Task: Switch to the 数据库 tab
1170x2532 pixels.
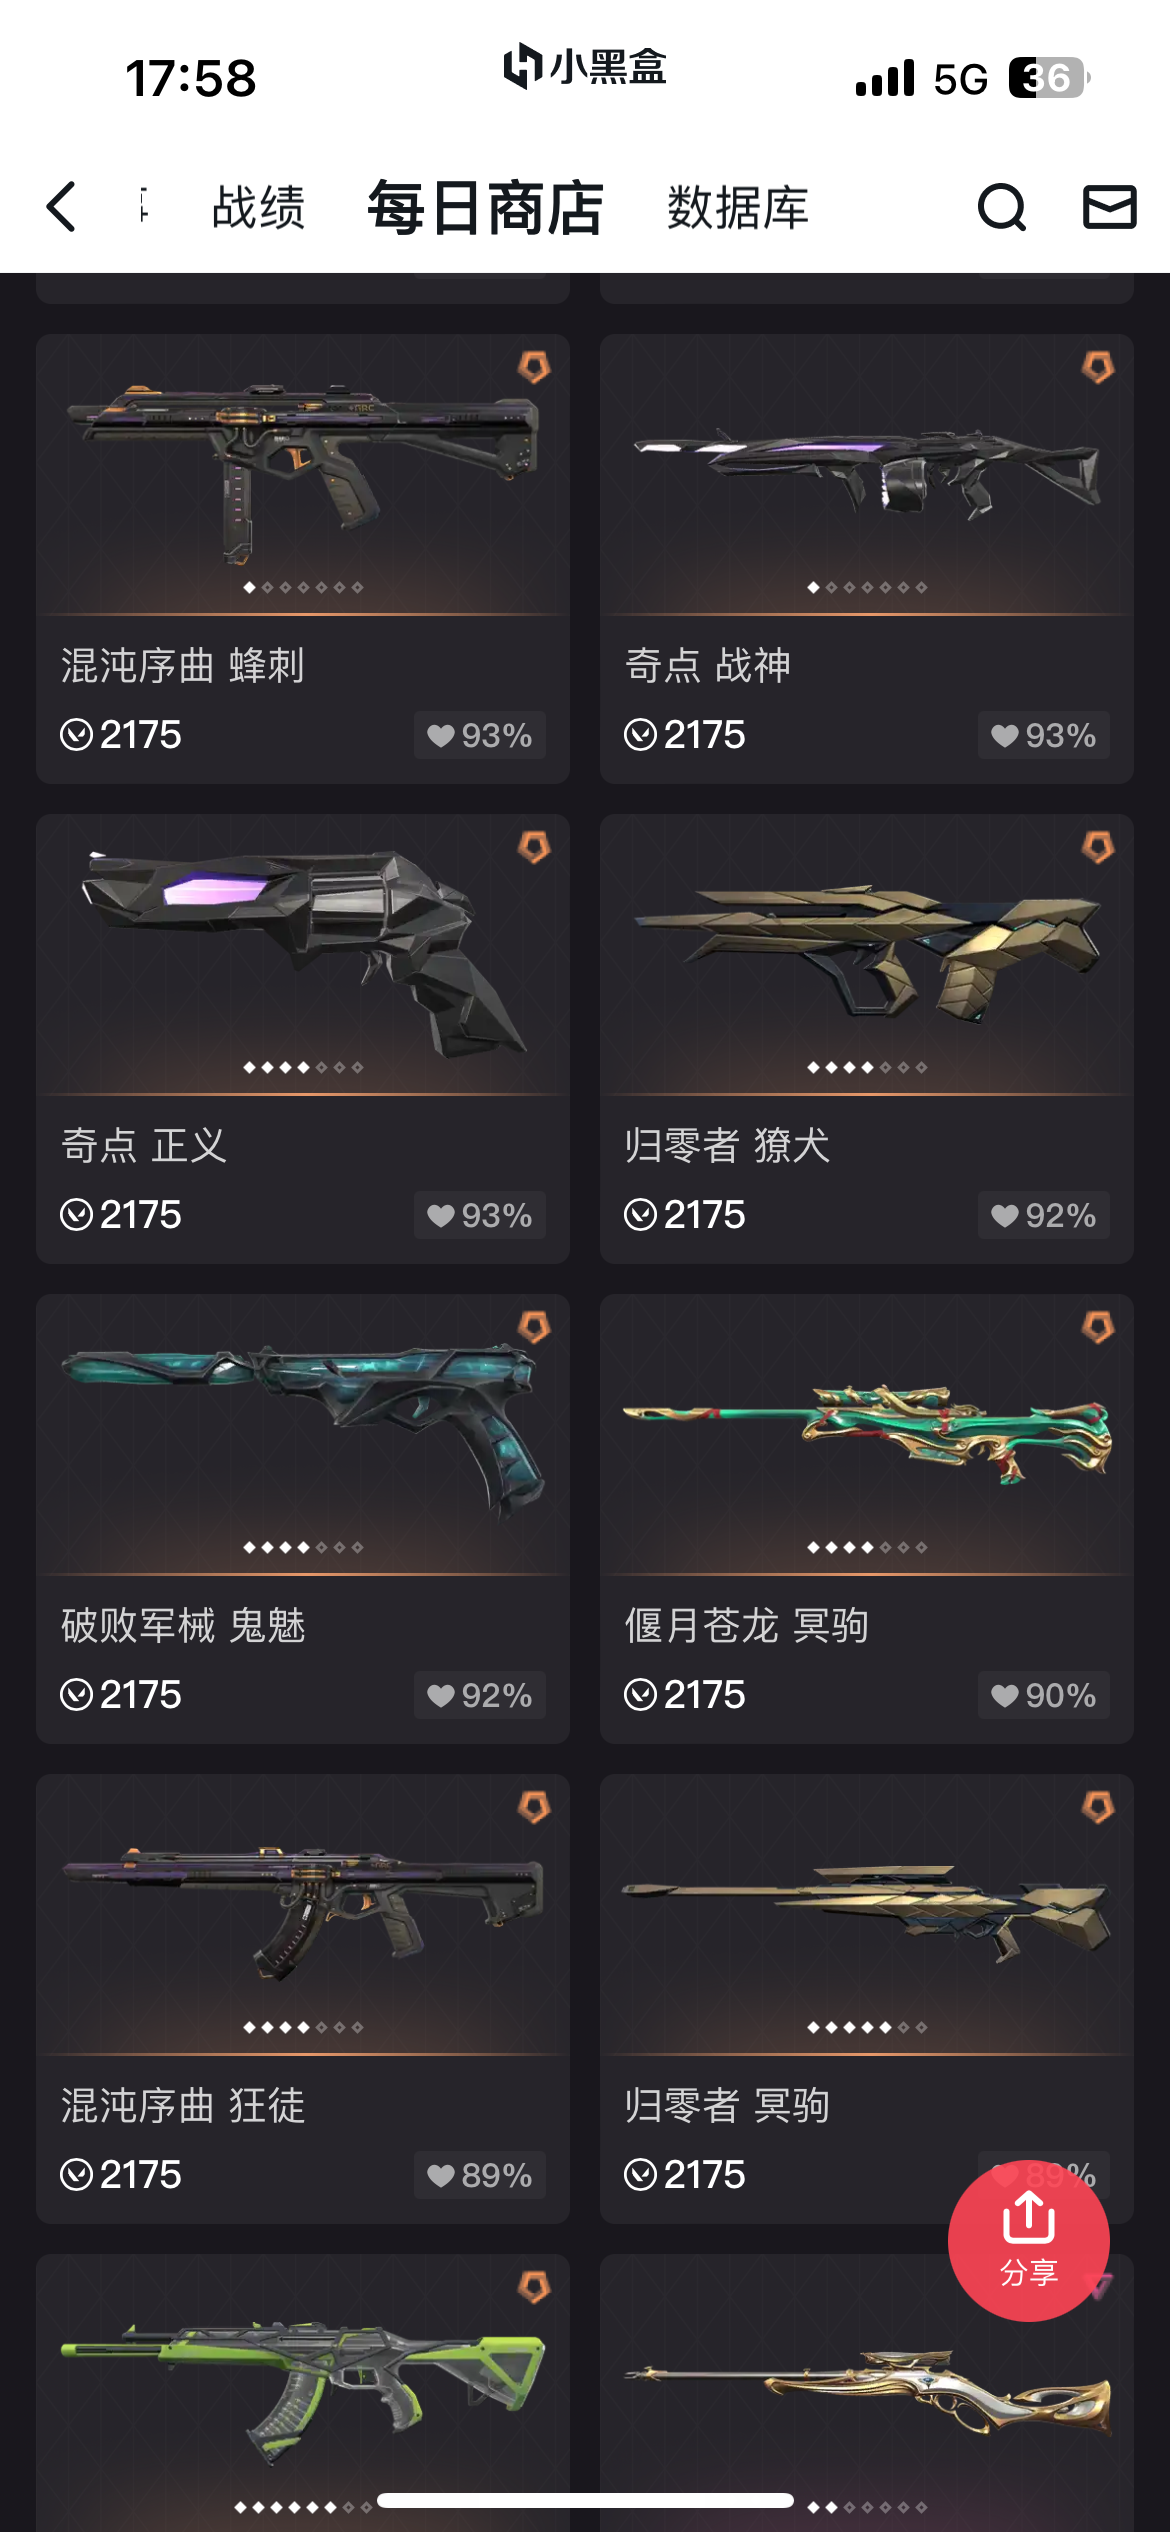Action: click(x=738, y=208)
